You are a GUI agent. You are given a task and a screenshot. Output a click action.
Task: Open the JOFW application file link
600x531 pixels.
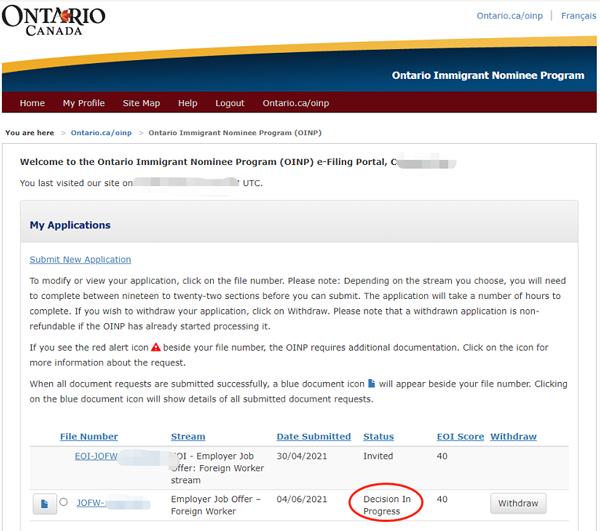point(98,503)
